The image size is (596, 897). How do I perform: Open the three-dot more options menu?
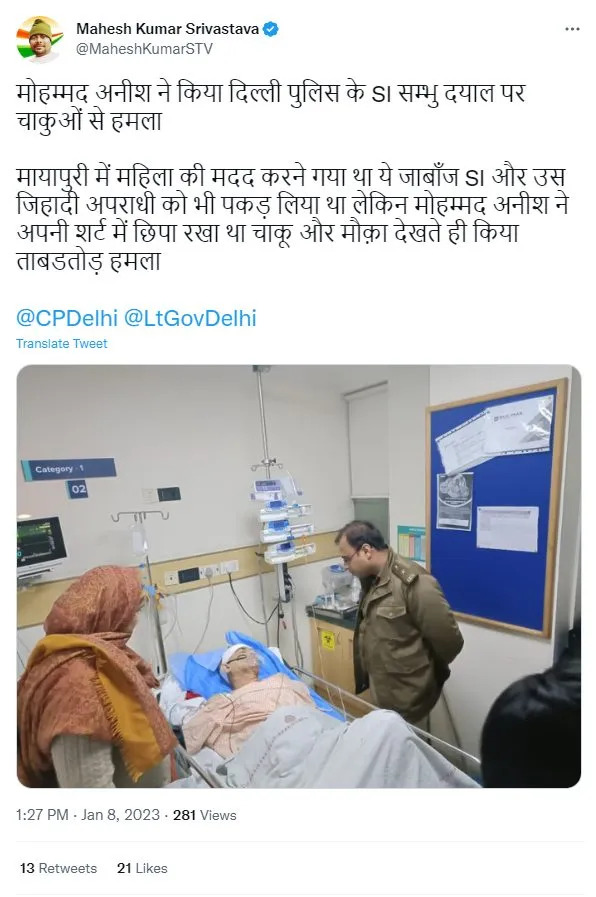[x=571, y=29]
